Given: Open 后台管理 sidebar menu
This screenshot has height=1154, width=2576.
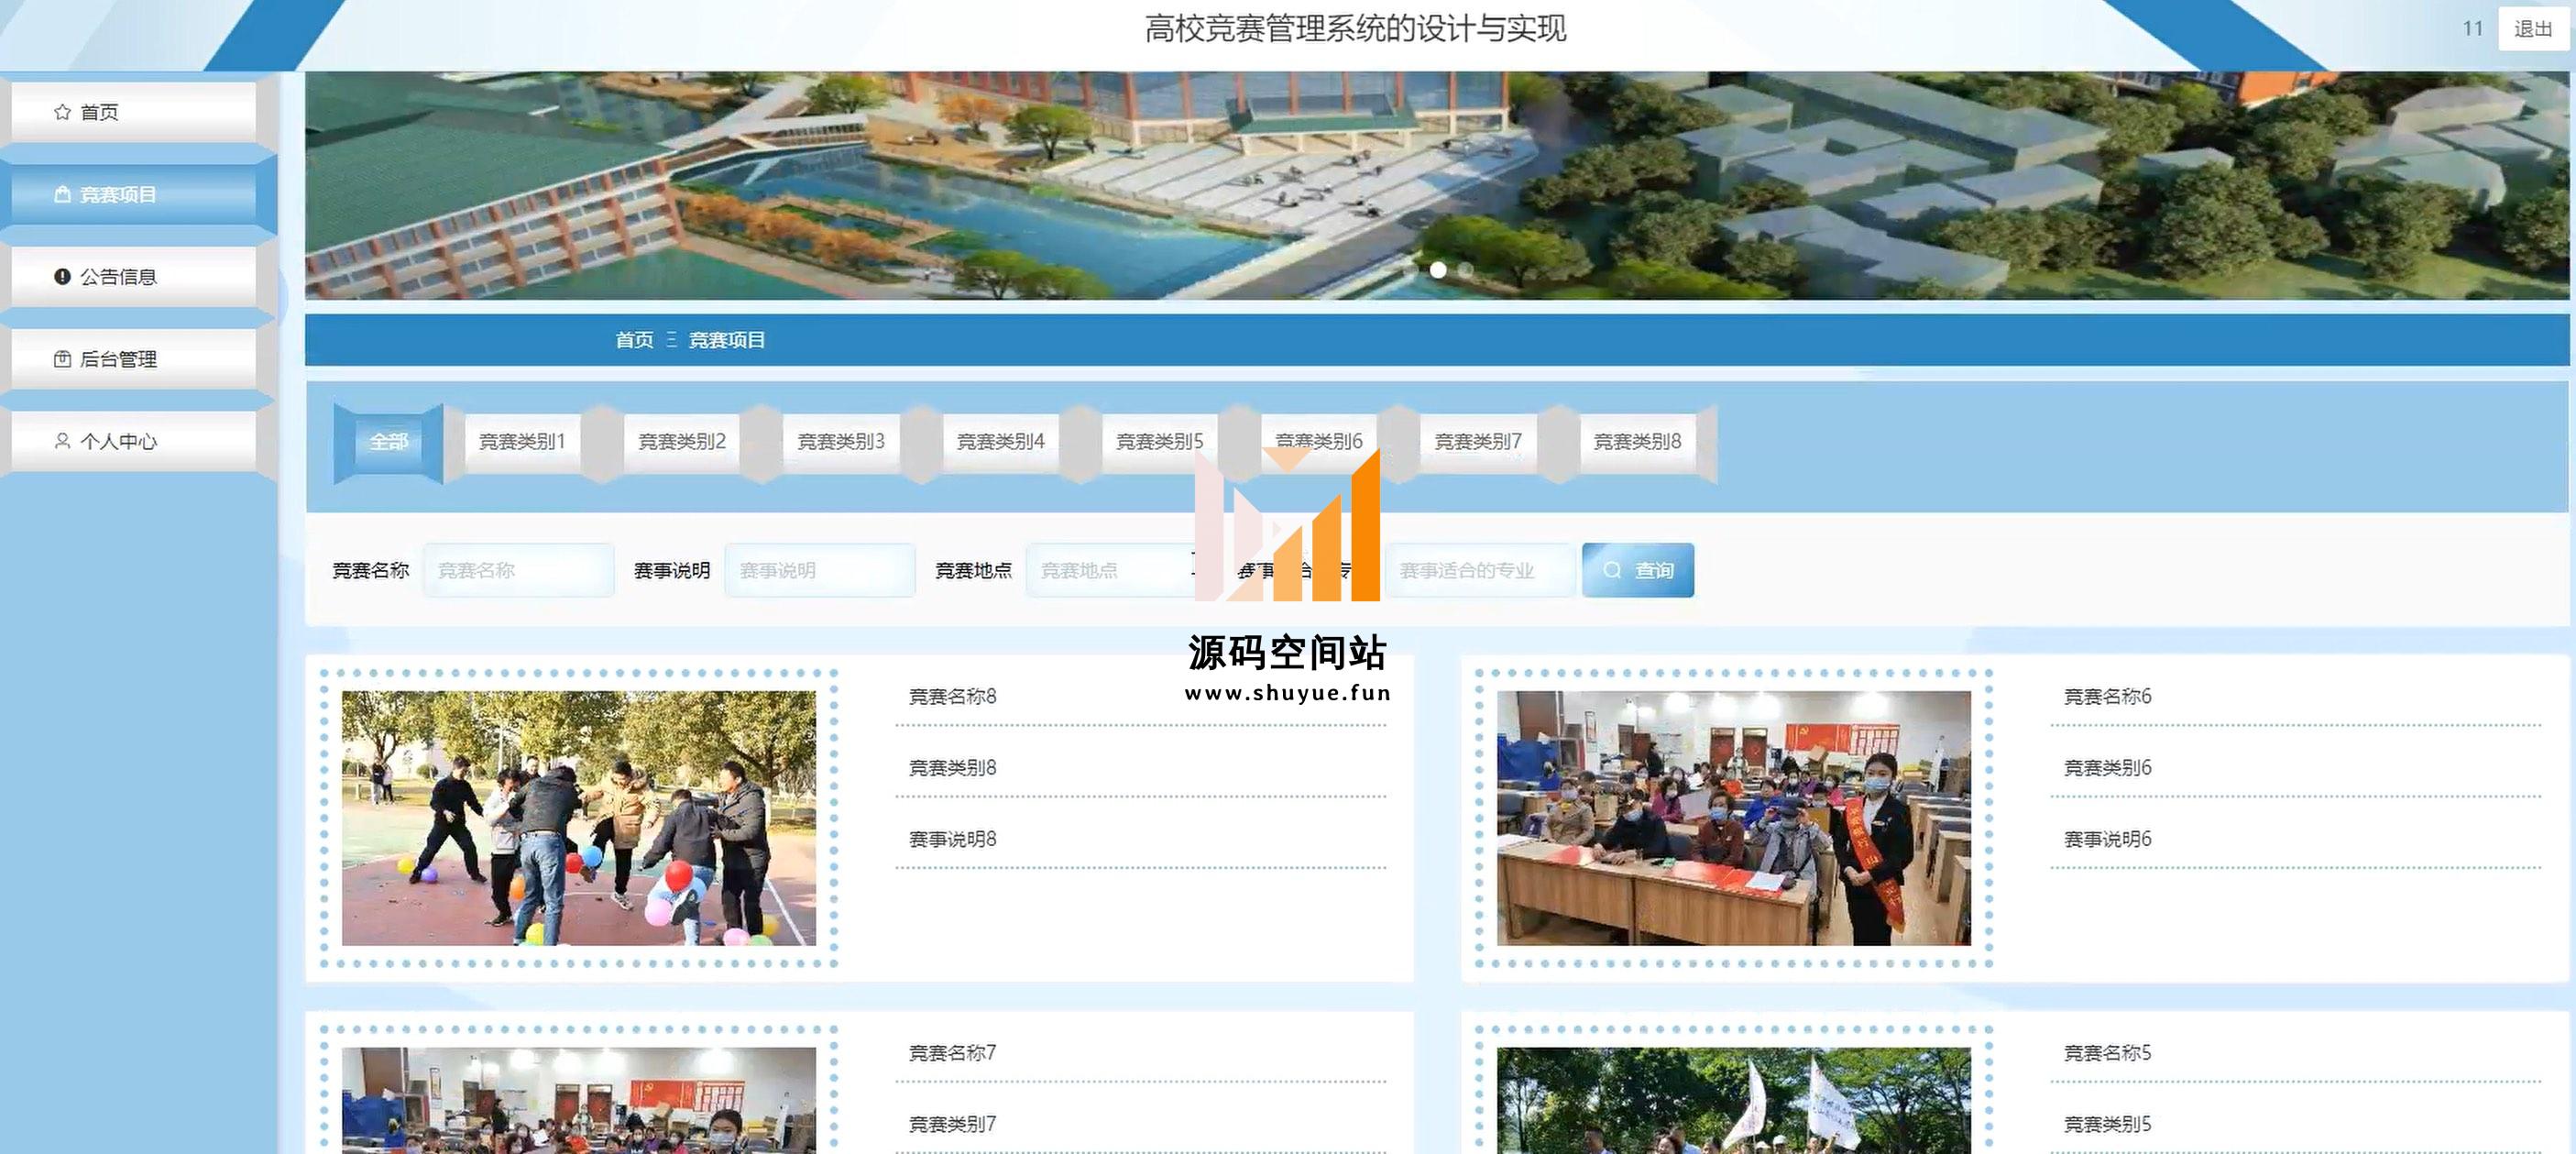Looking at the screenshot, I should point(134,359).
